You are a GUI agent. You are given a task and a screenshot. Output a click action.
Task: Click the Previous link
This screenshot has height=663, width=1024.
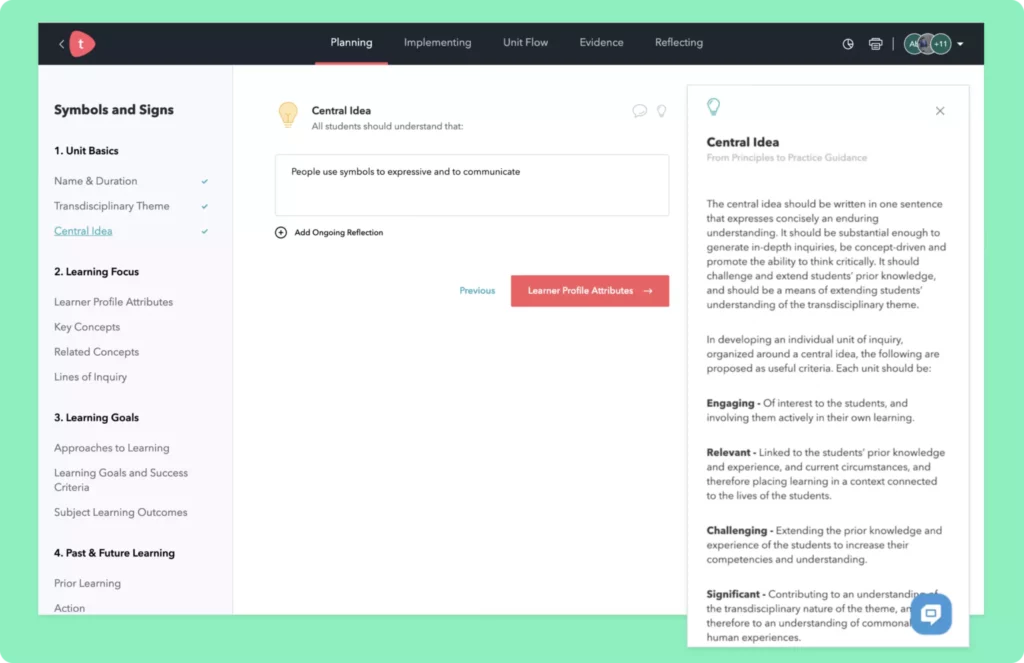tap(477, 291)
